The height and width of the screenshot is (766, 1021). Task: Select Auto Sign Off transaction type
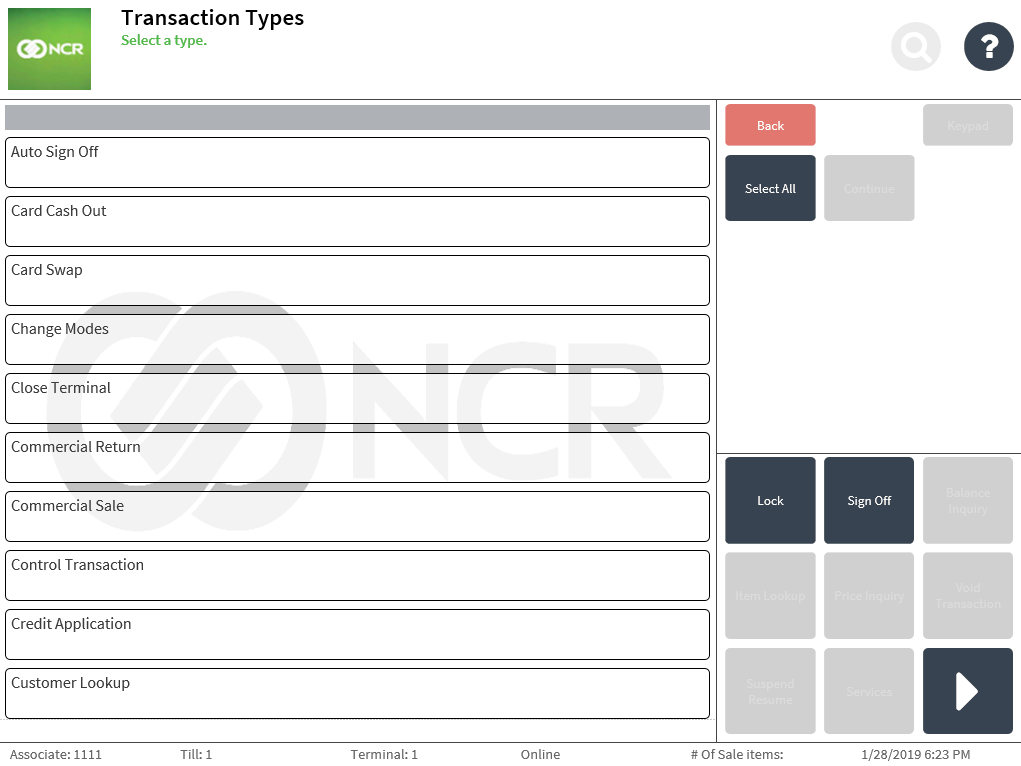coord(357,162)
